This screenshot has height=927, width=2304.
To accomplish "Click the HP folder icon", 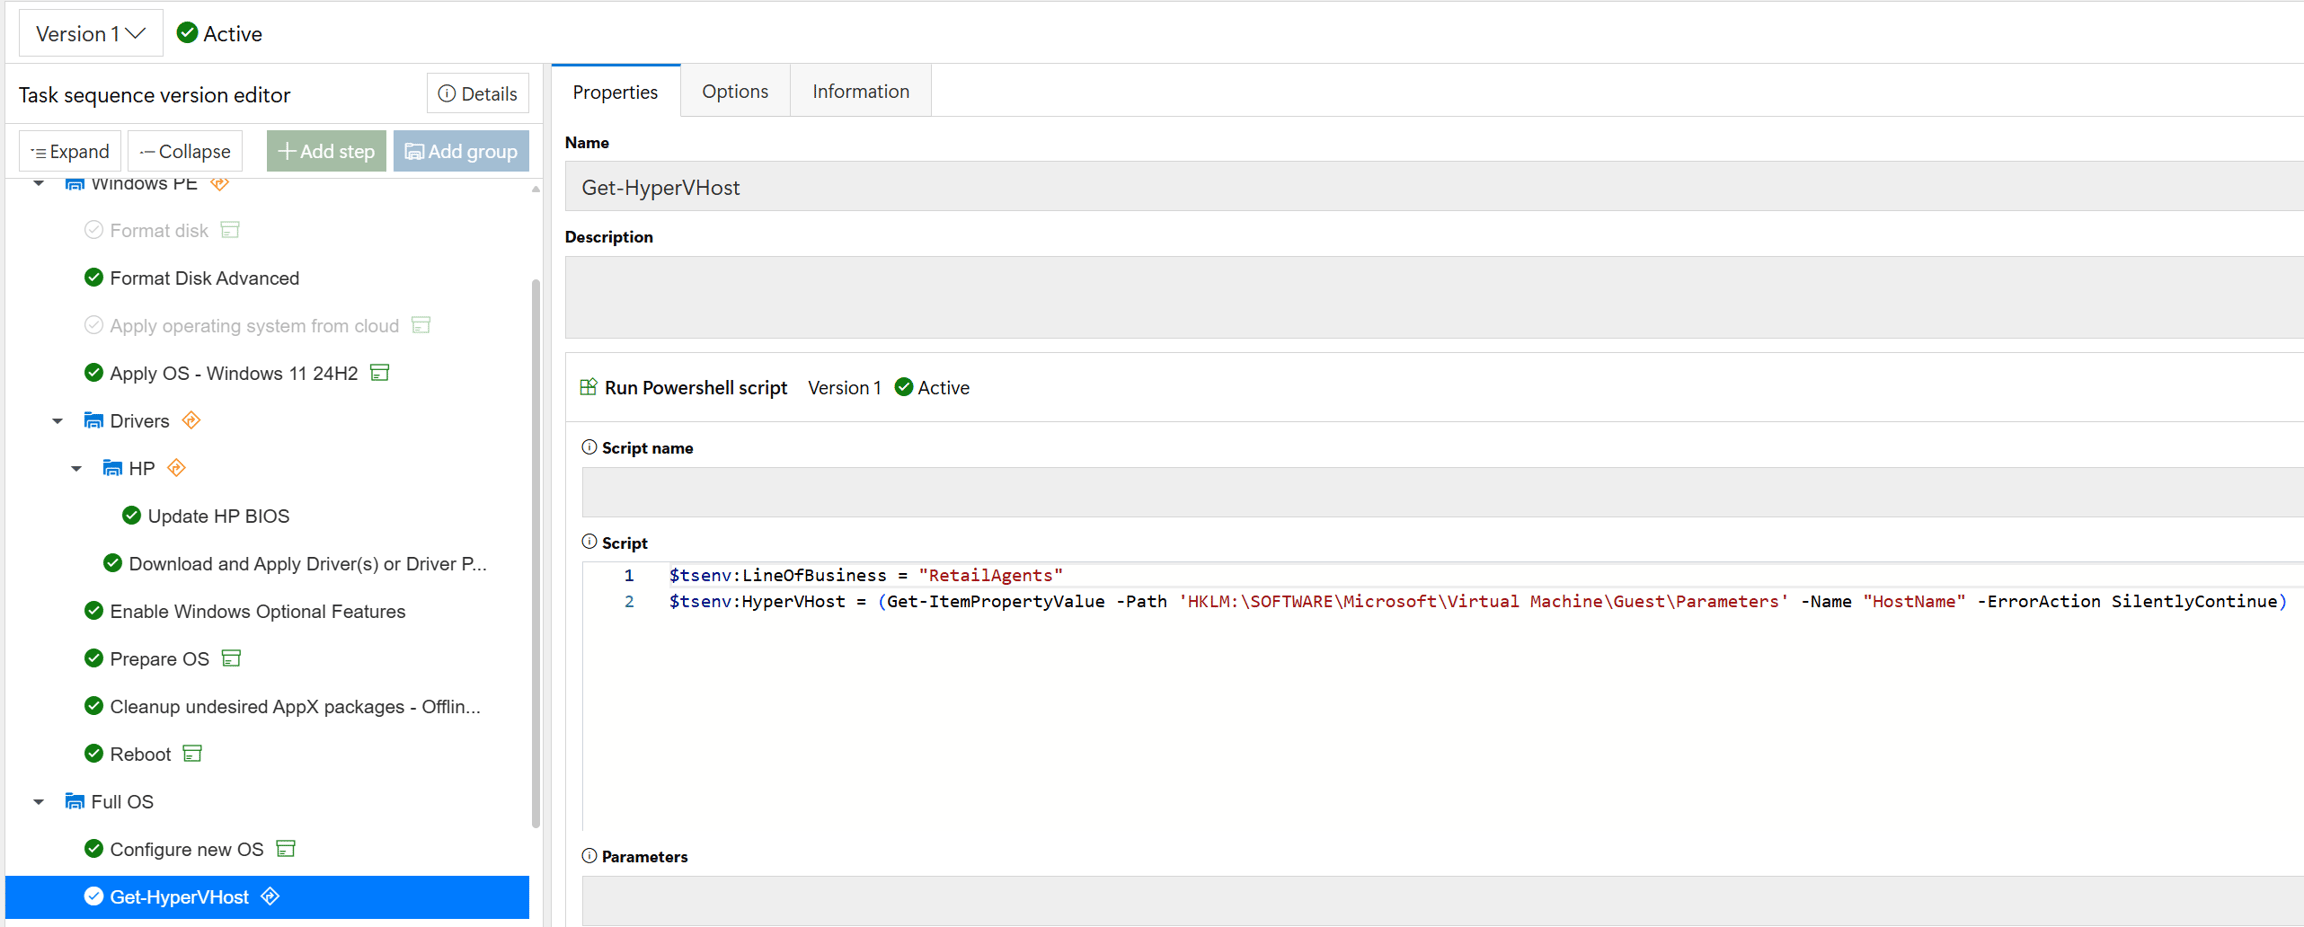I will 112,468.
